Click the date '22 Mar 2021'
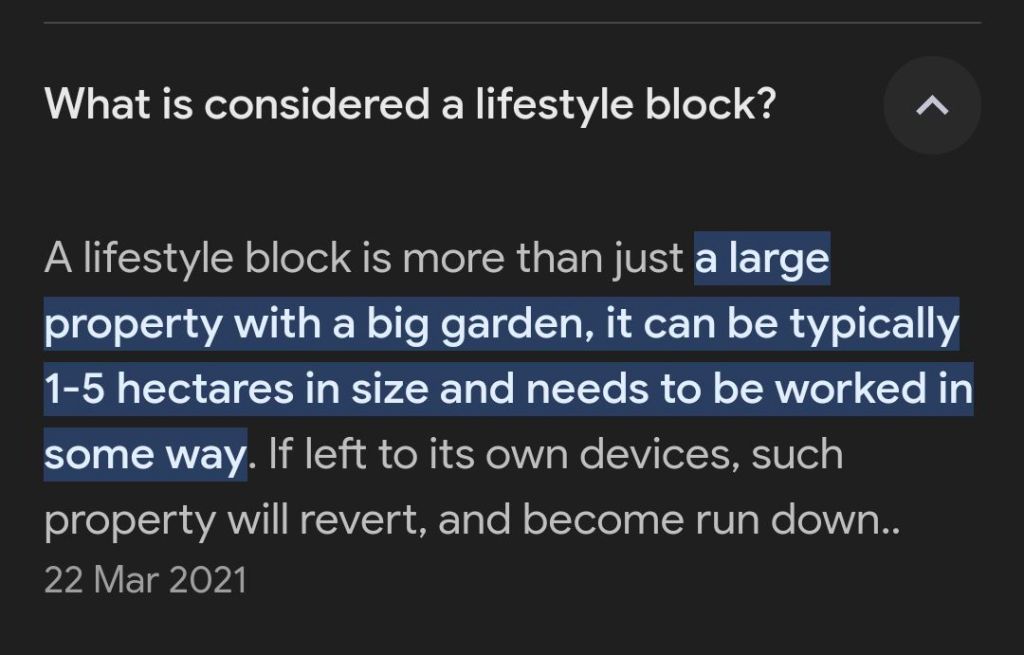This screenshot has height=655, width=1024. pos(145,580)
